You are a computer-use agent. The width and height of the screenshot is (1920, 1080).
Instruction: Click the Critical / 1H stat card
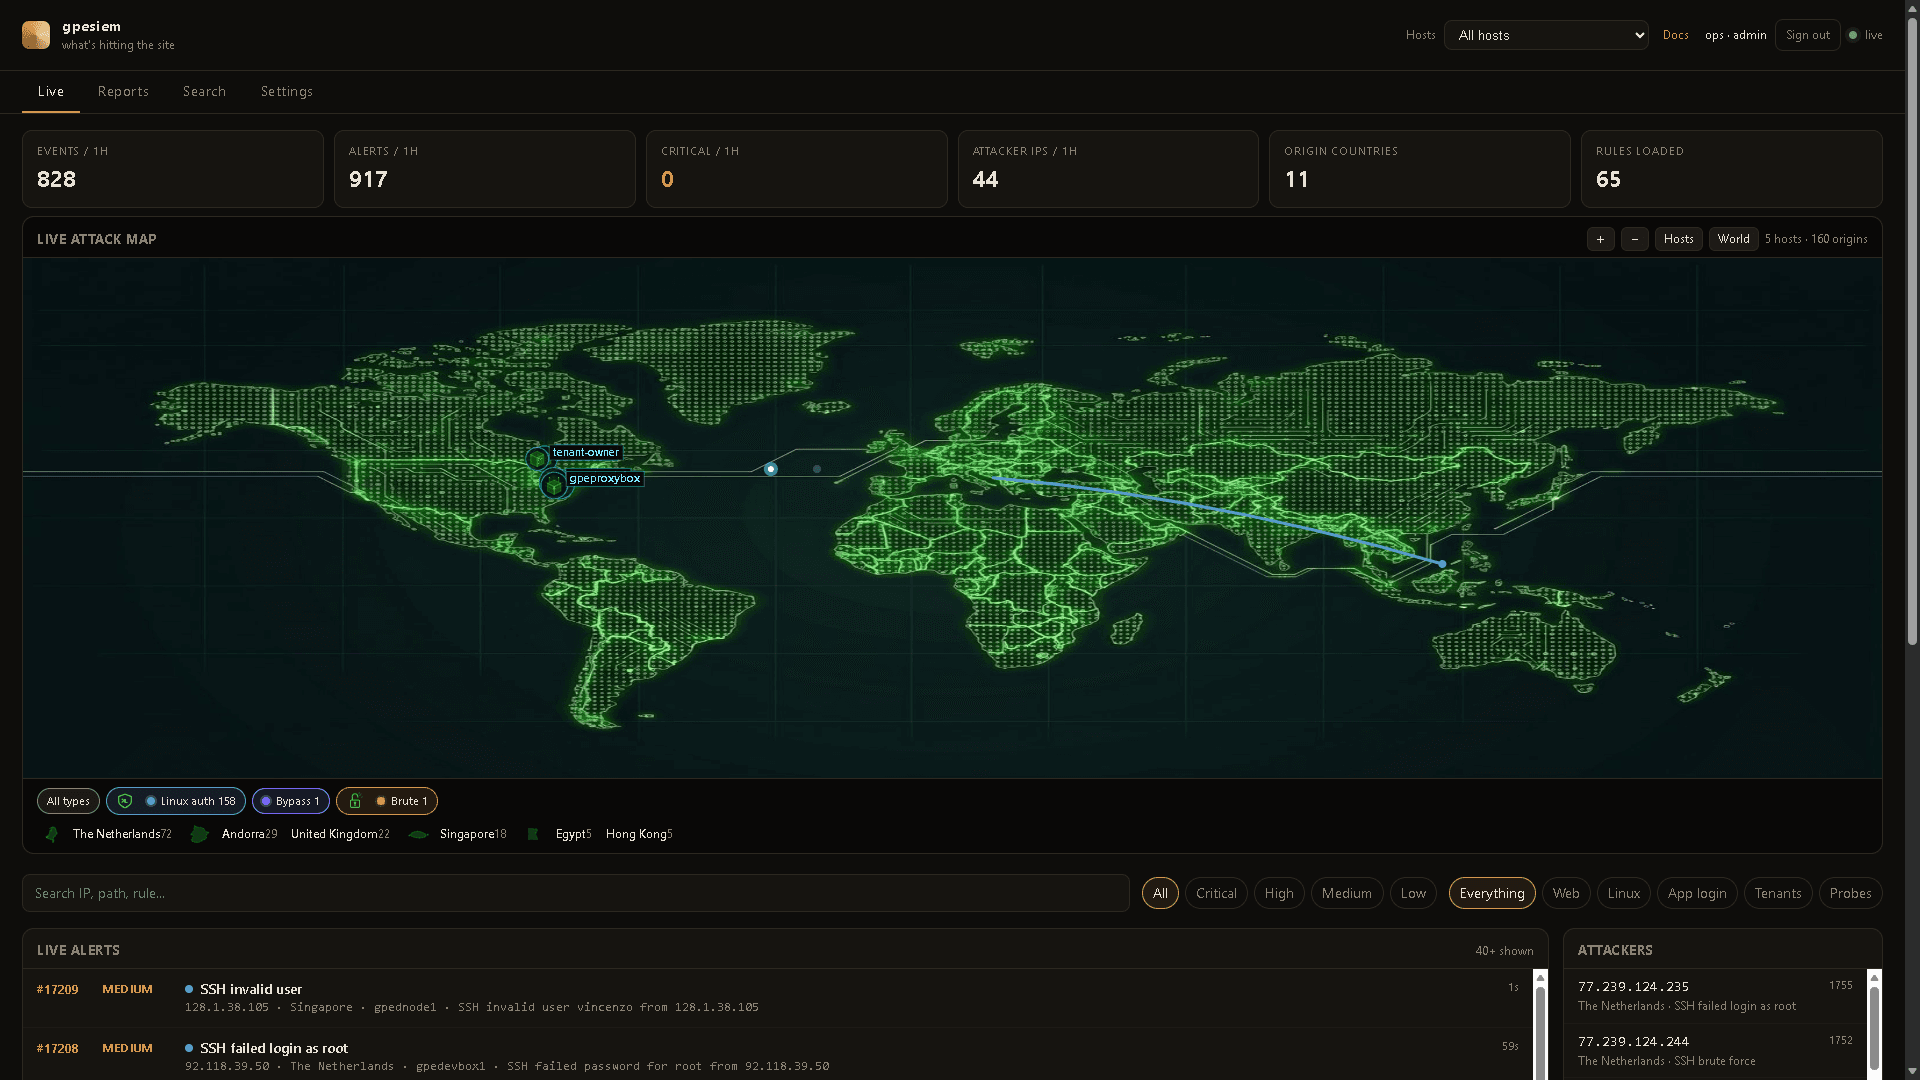797,169
